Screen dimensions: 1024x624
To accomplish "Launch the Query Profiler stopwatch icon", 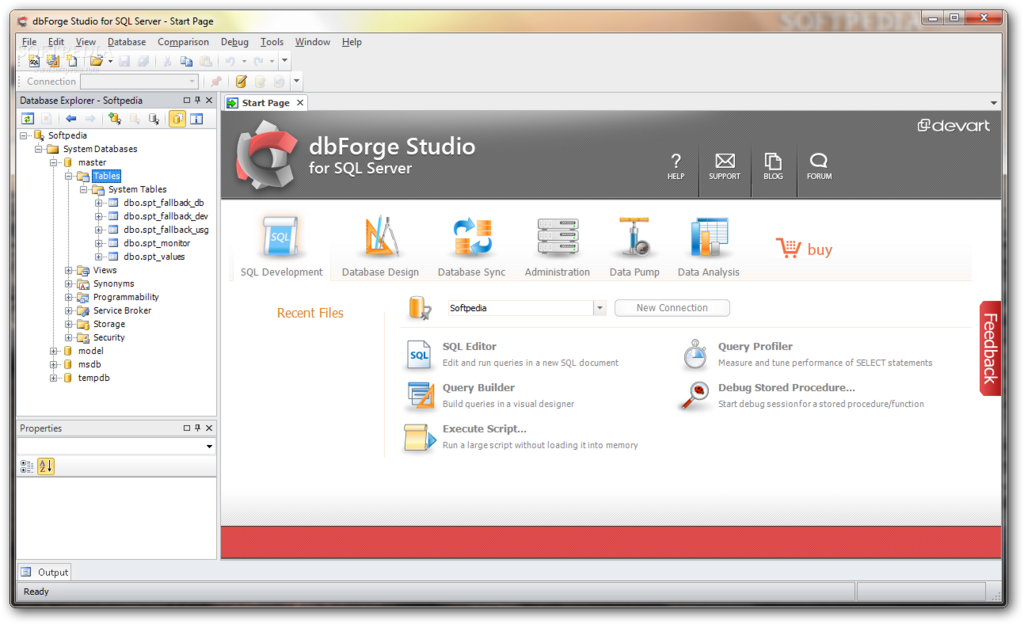I will [695, 354].
